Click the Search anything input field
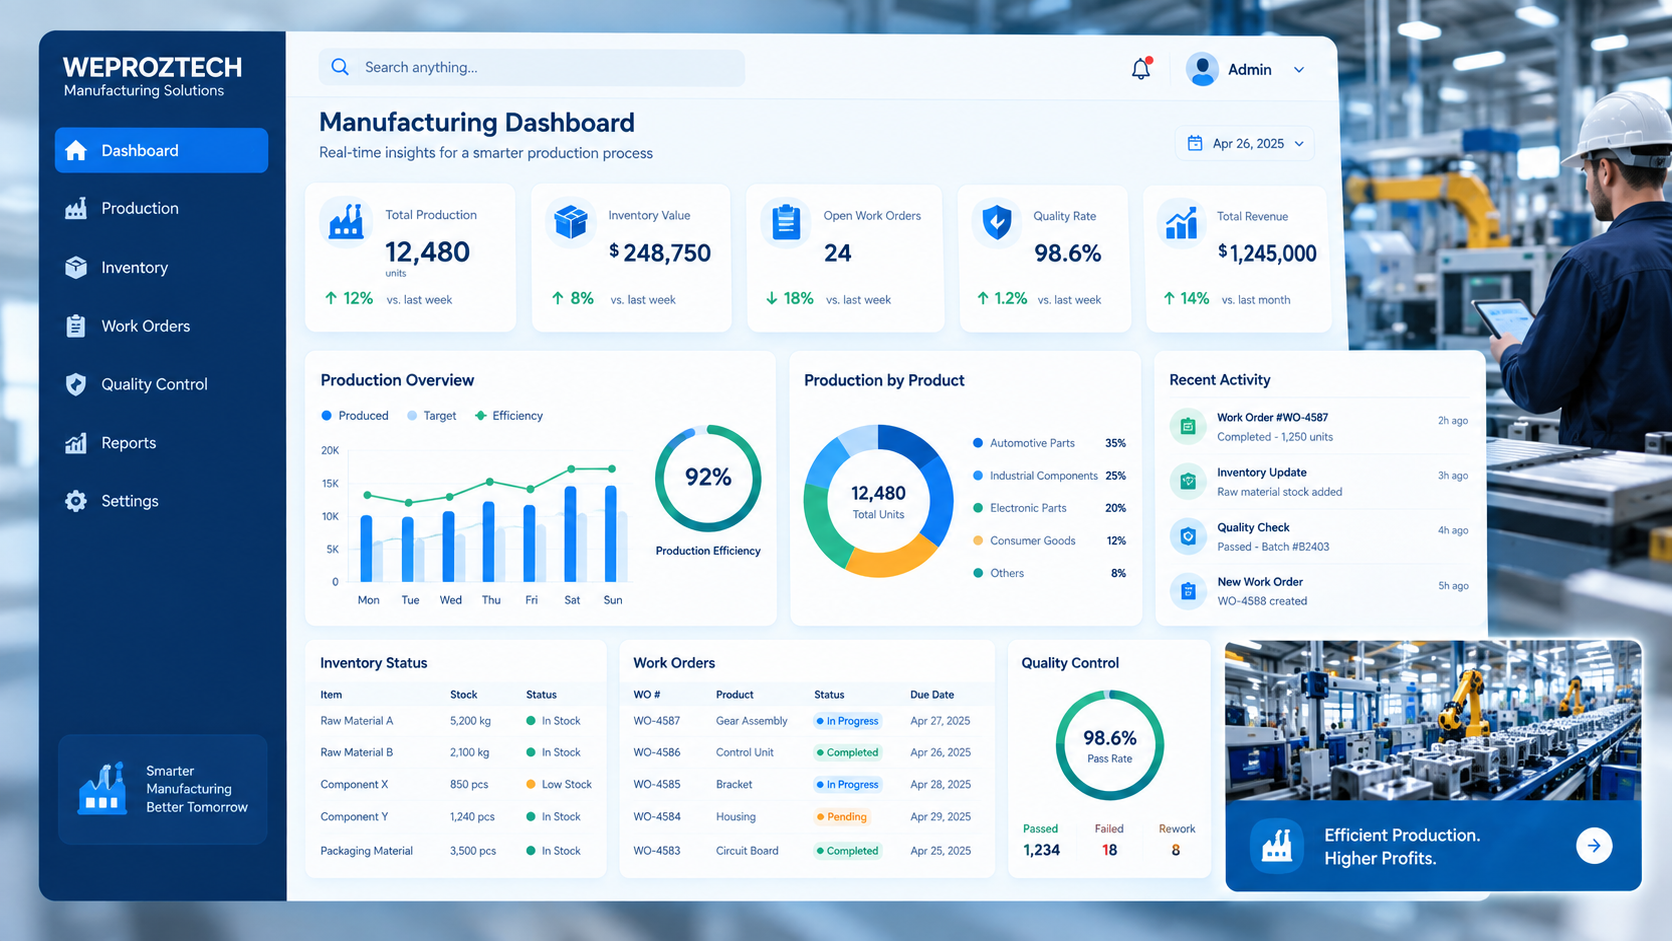The height and width of the screenshot is (941, 1672). [x=532, y=67]
